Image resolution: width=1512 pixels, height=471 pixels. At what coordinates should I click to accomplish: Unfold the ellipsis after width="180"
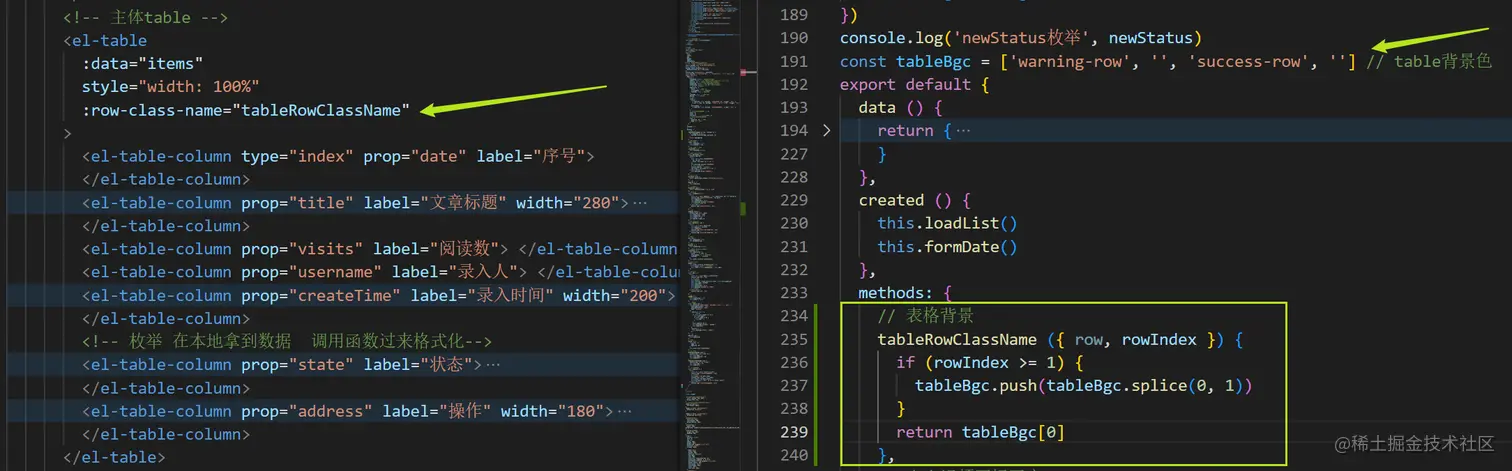(x=625, y=411)
